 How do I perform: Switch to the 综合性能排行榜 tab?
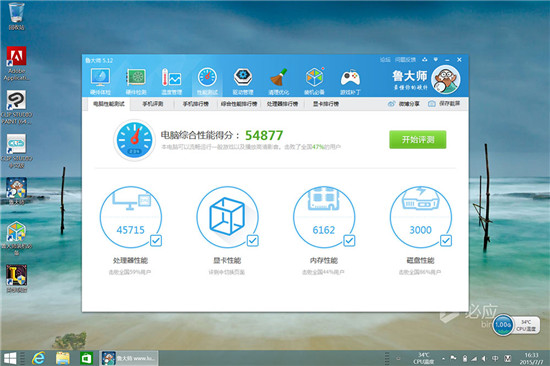(x=239, y=104)
